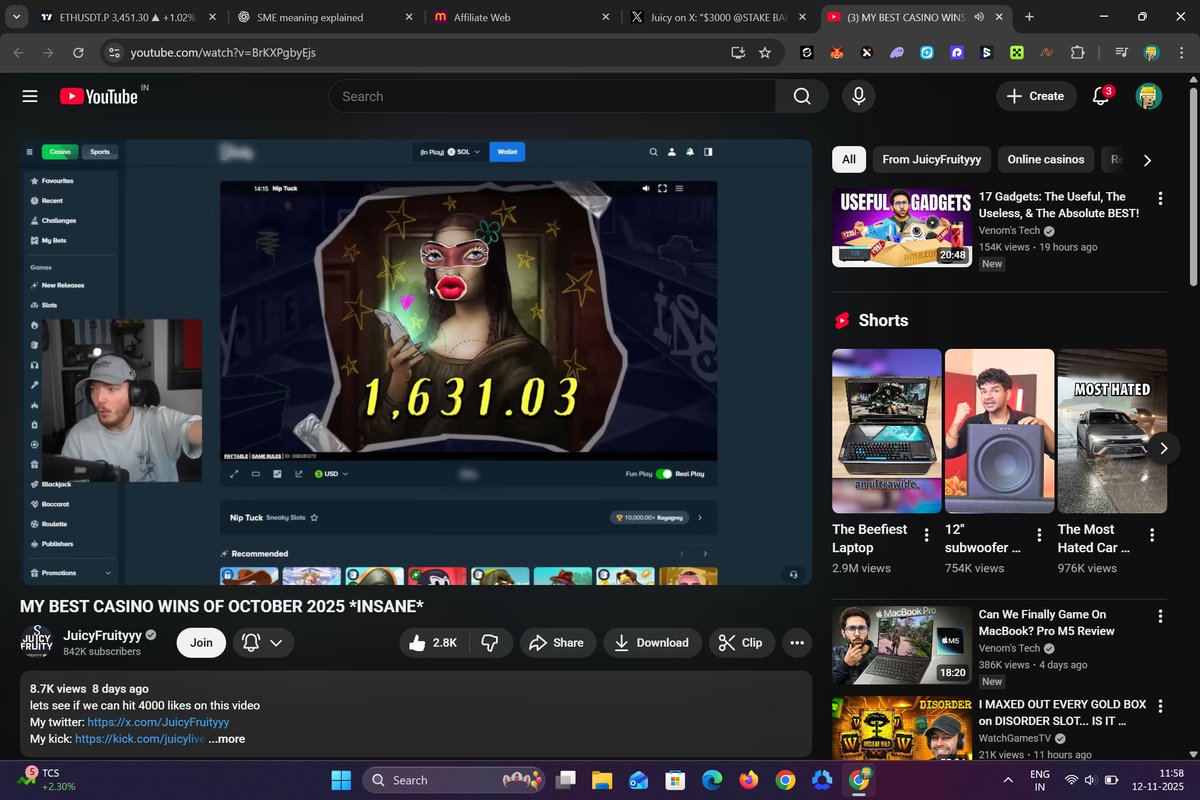Open the Windows Start menu

(341, 780)
